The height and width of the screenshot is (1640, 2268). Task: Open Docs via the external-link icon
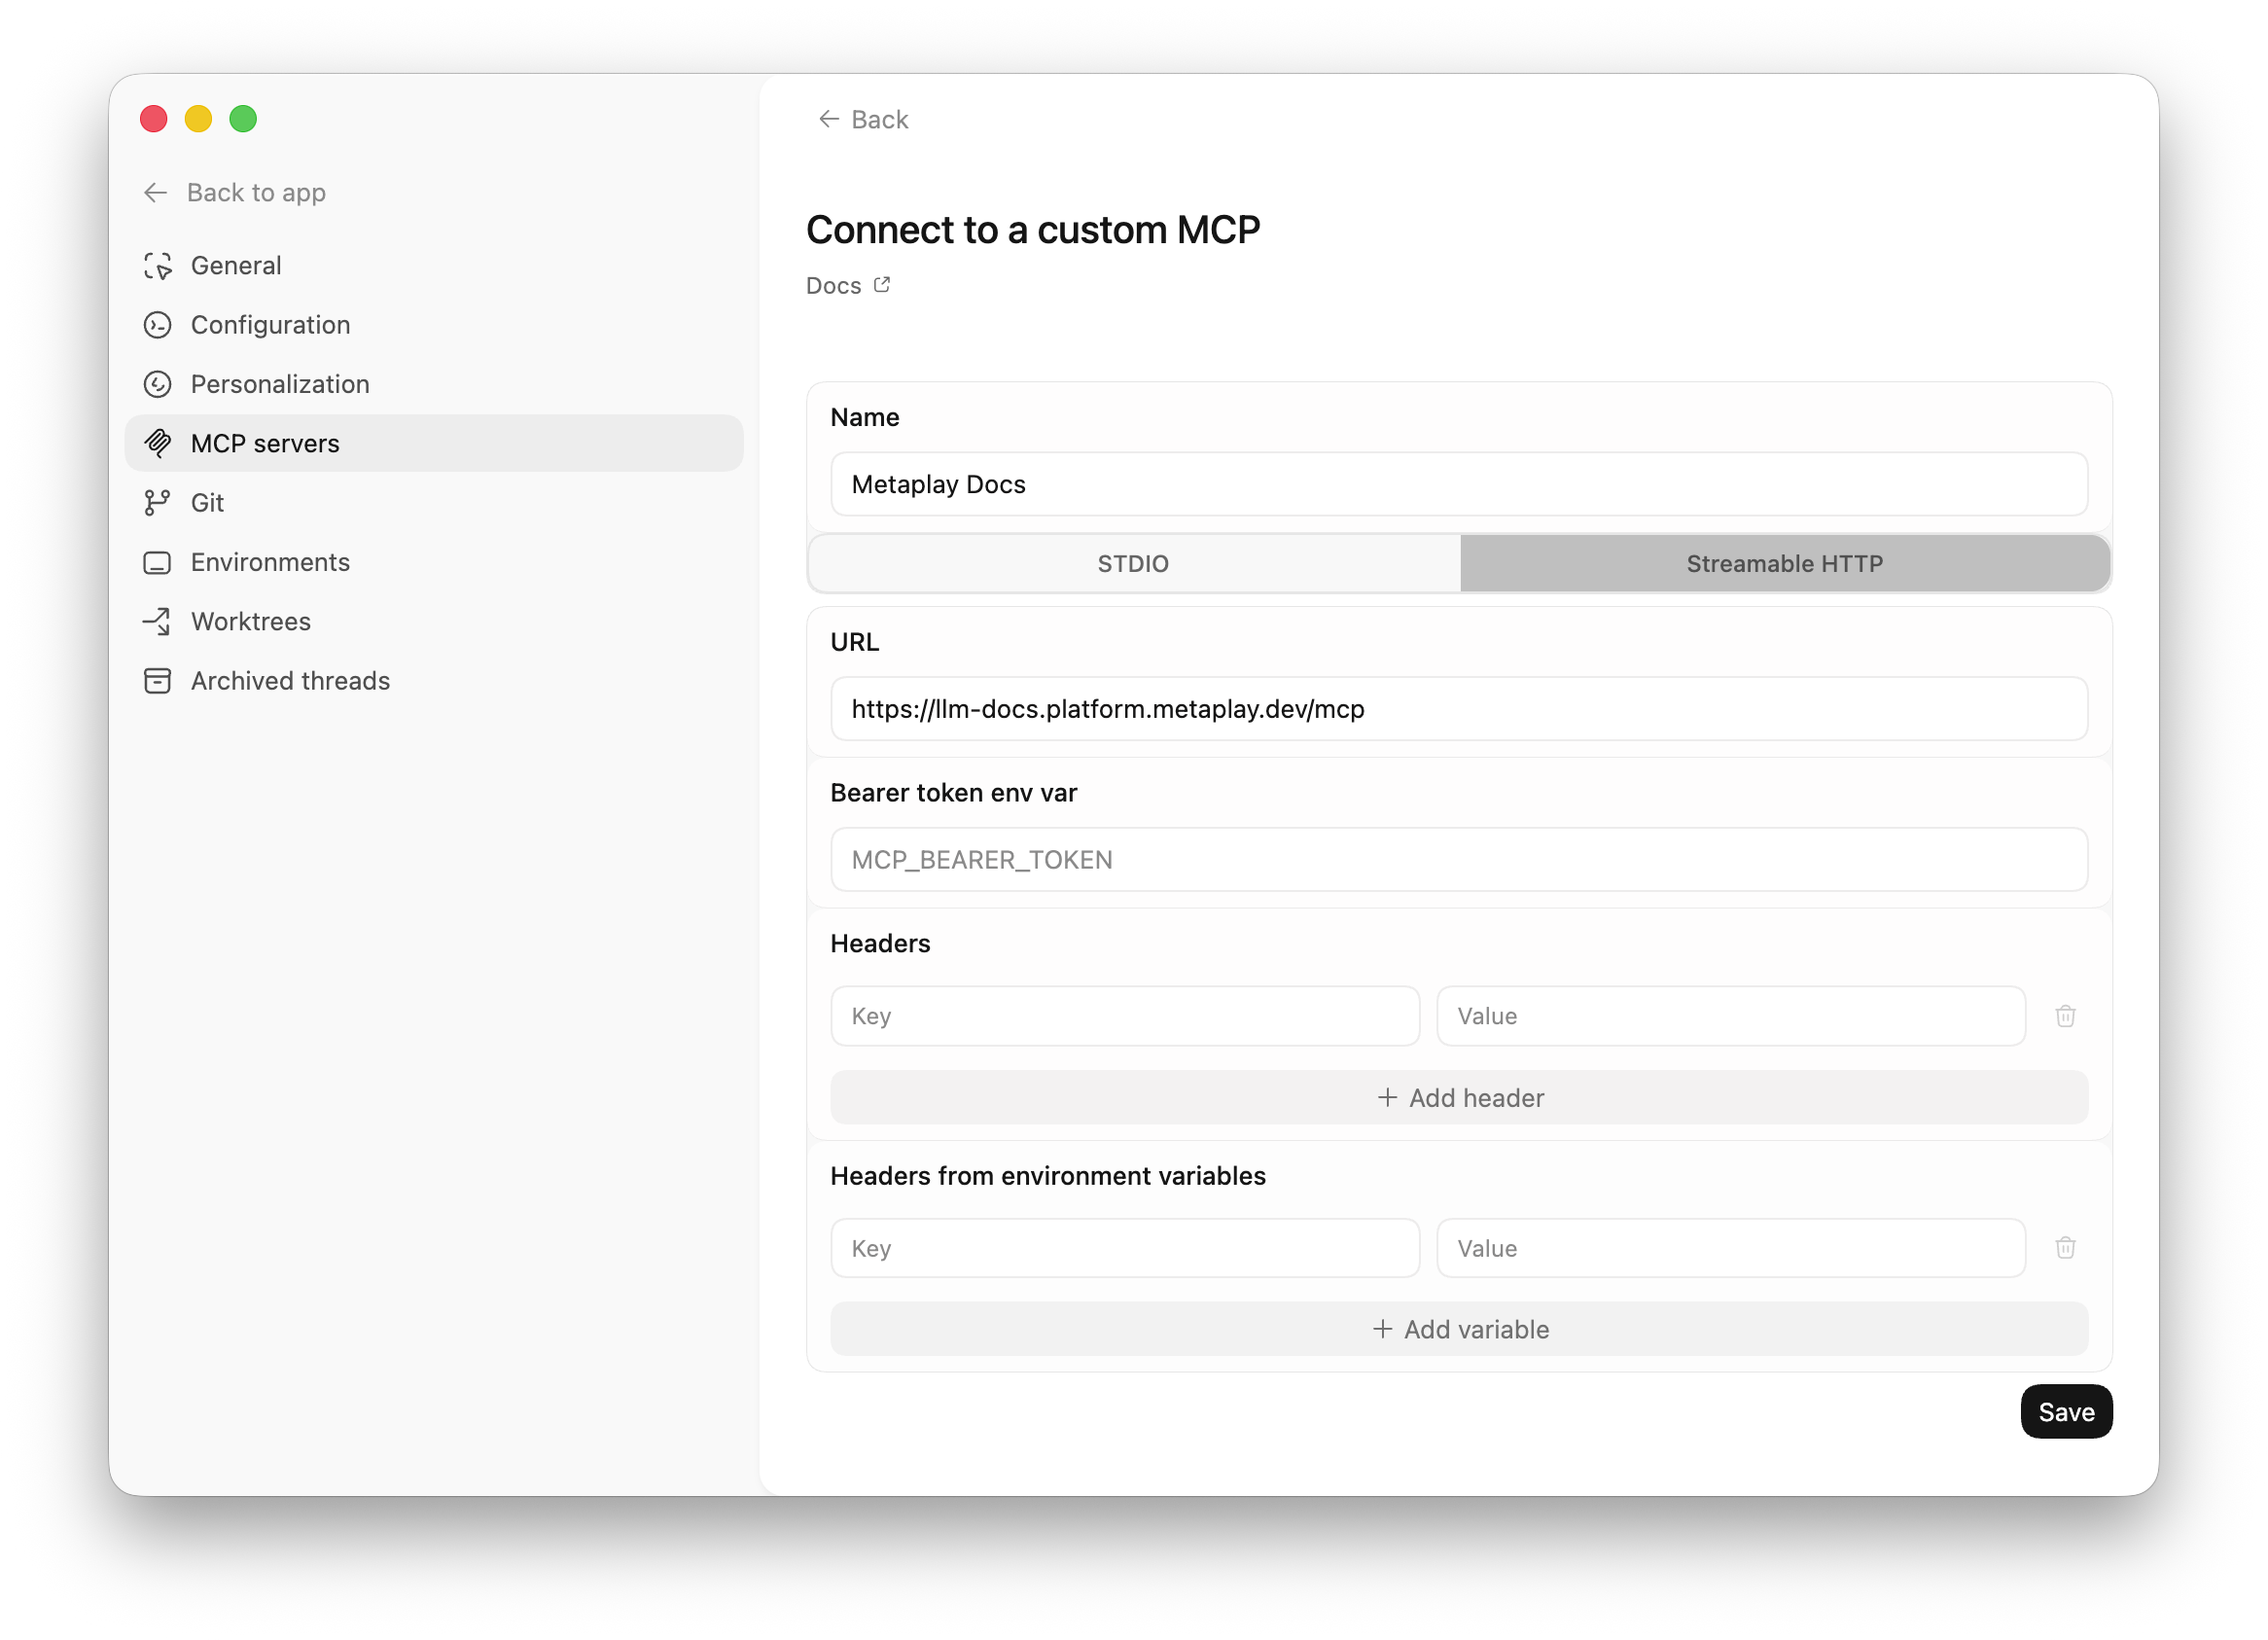[x=880, y=284]
